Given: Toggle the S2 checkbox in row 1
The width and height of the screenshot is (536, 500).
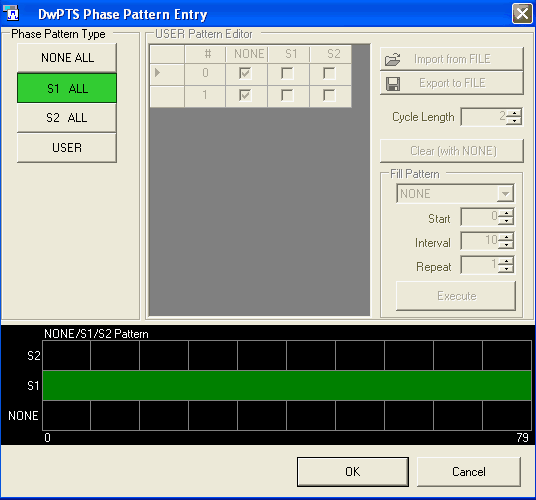Looking at the screenshot, I should coord(330,95).
